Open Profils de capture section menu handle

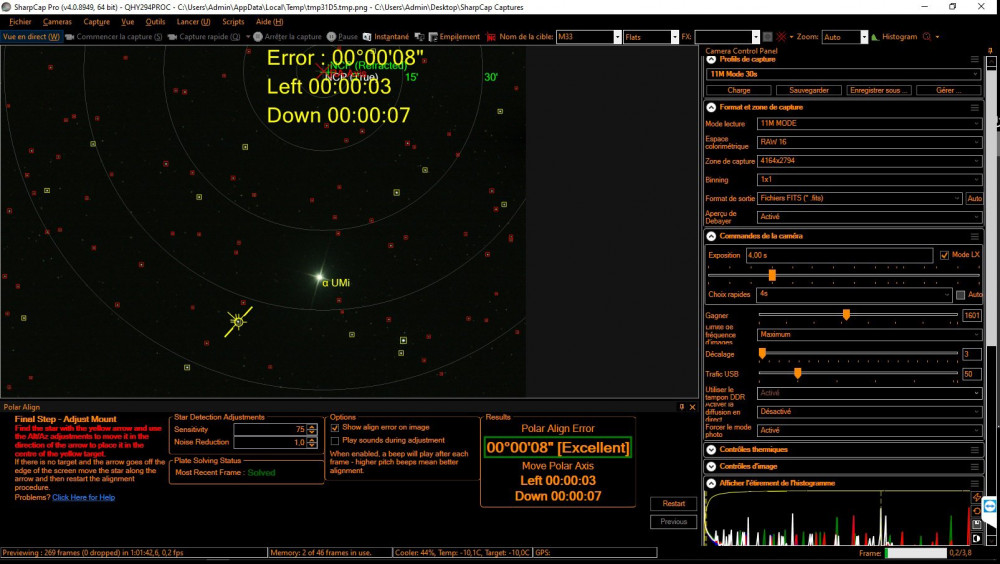coord(974,59)
